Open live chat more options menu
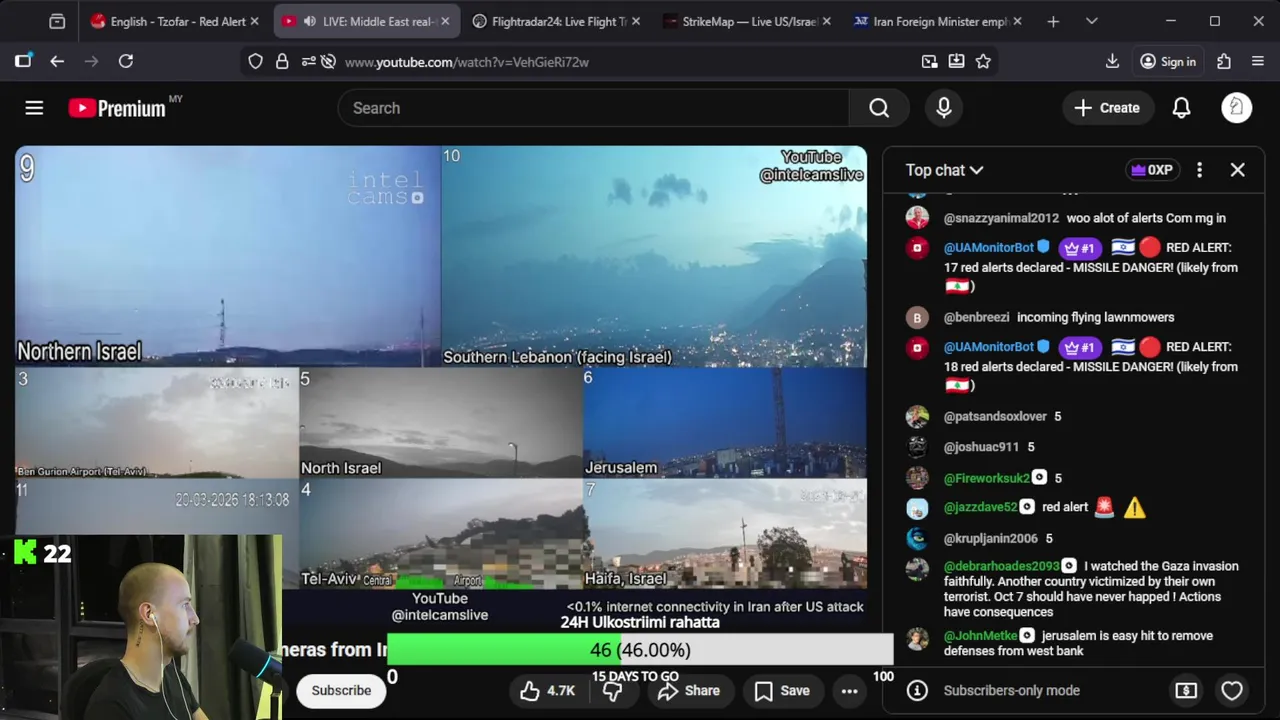The height and width of the screenshot is (720, 1280). 1199,170
